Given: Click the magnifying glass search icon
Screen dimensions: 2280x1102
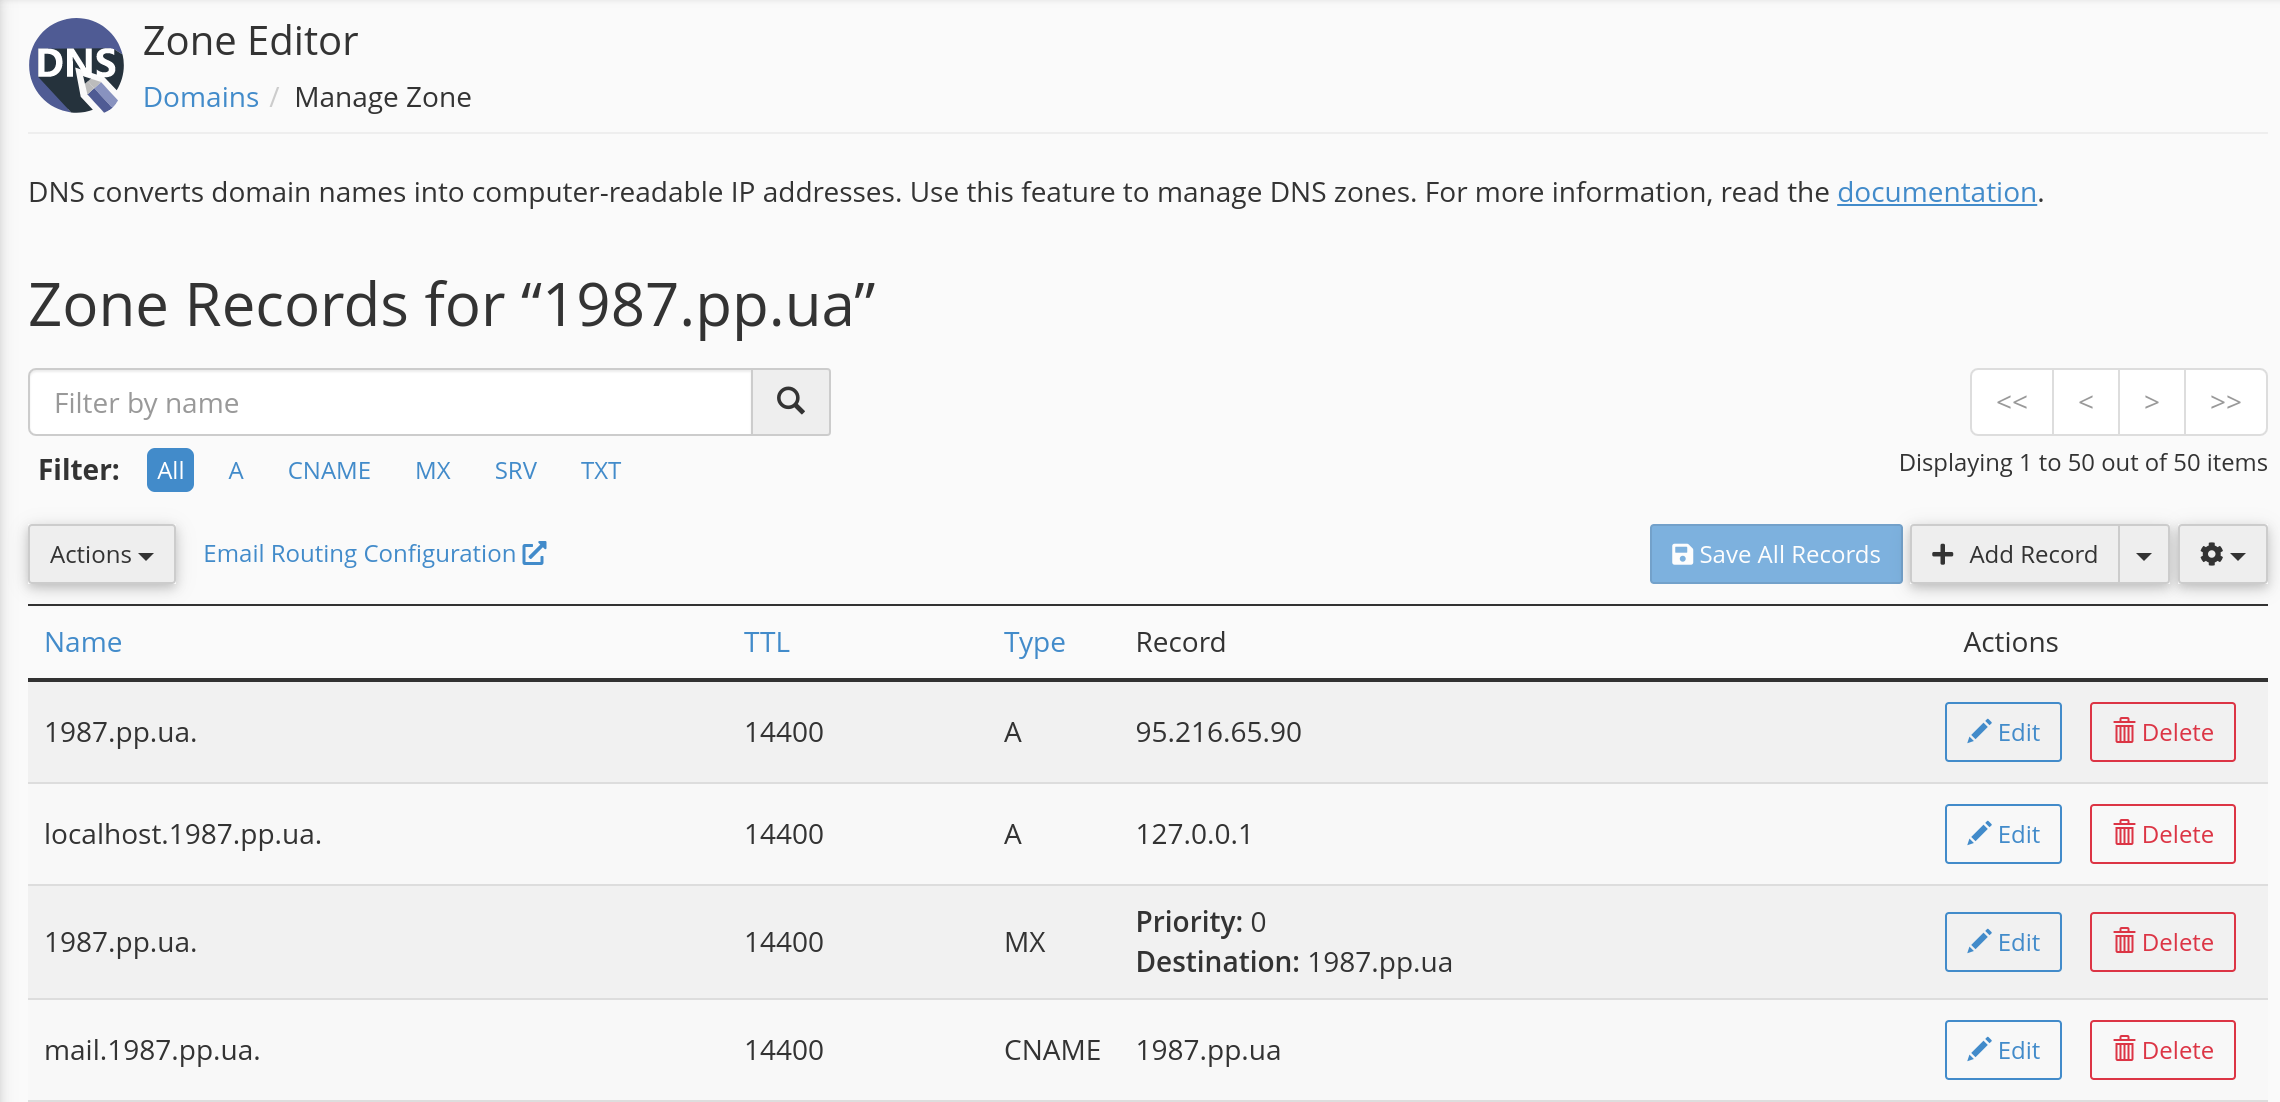Looking at the screenshot, I should pos(790,402).
